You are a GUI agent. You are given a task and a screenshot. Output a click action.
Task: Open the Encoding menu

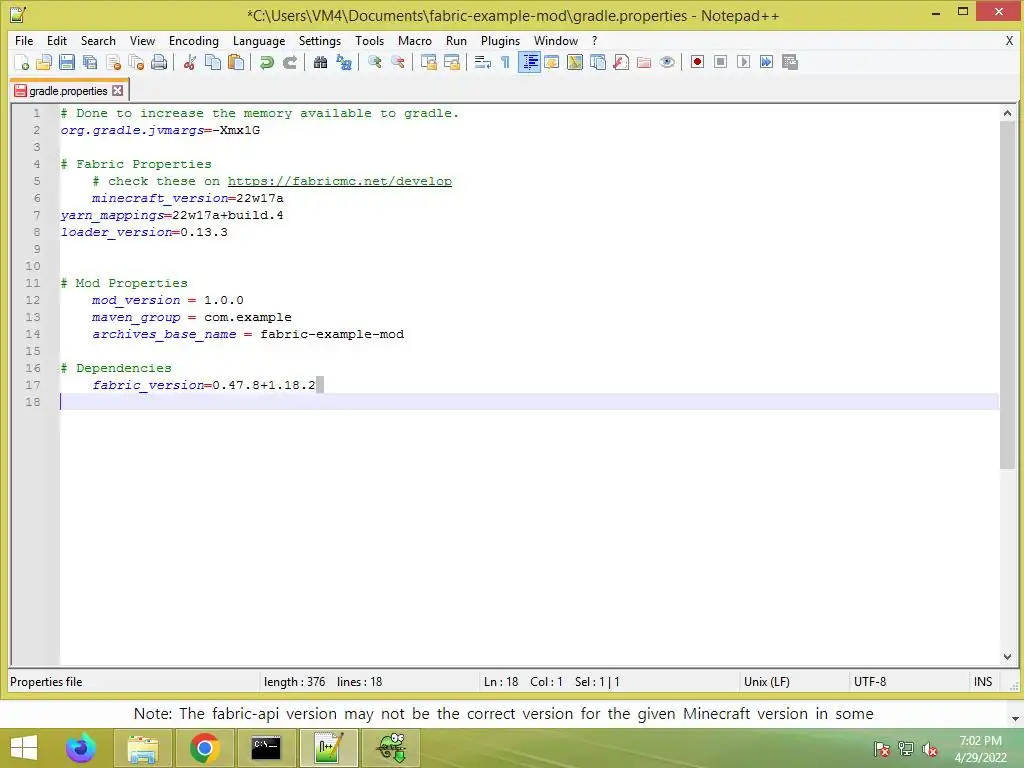(x=194, y=40)
